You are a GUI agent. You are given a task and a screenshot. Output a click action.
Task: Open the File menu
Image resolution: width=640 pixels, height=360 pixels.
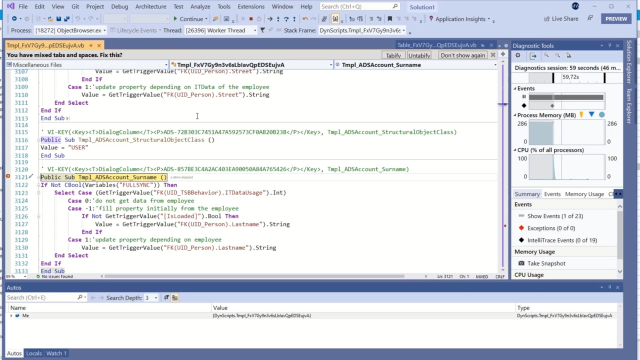click(23, 7)
